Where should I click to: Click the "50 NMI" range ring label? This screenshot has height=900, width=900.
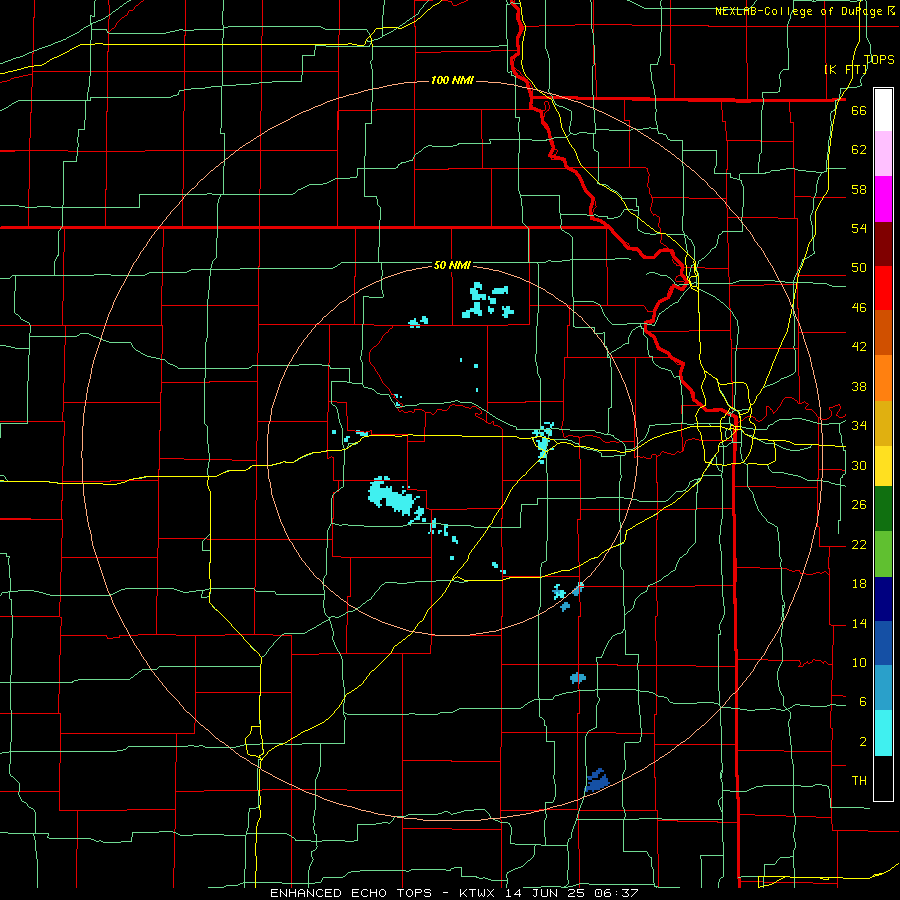tap(452, 265)
